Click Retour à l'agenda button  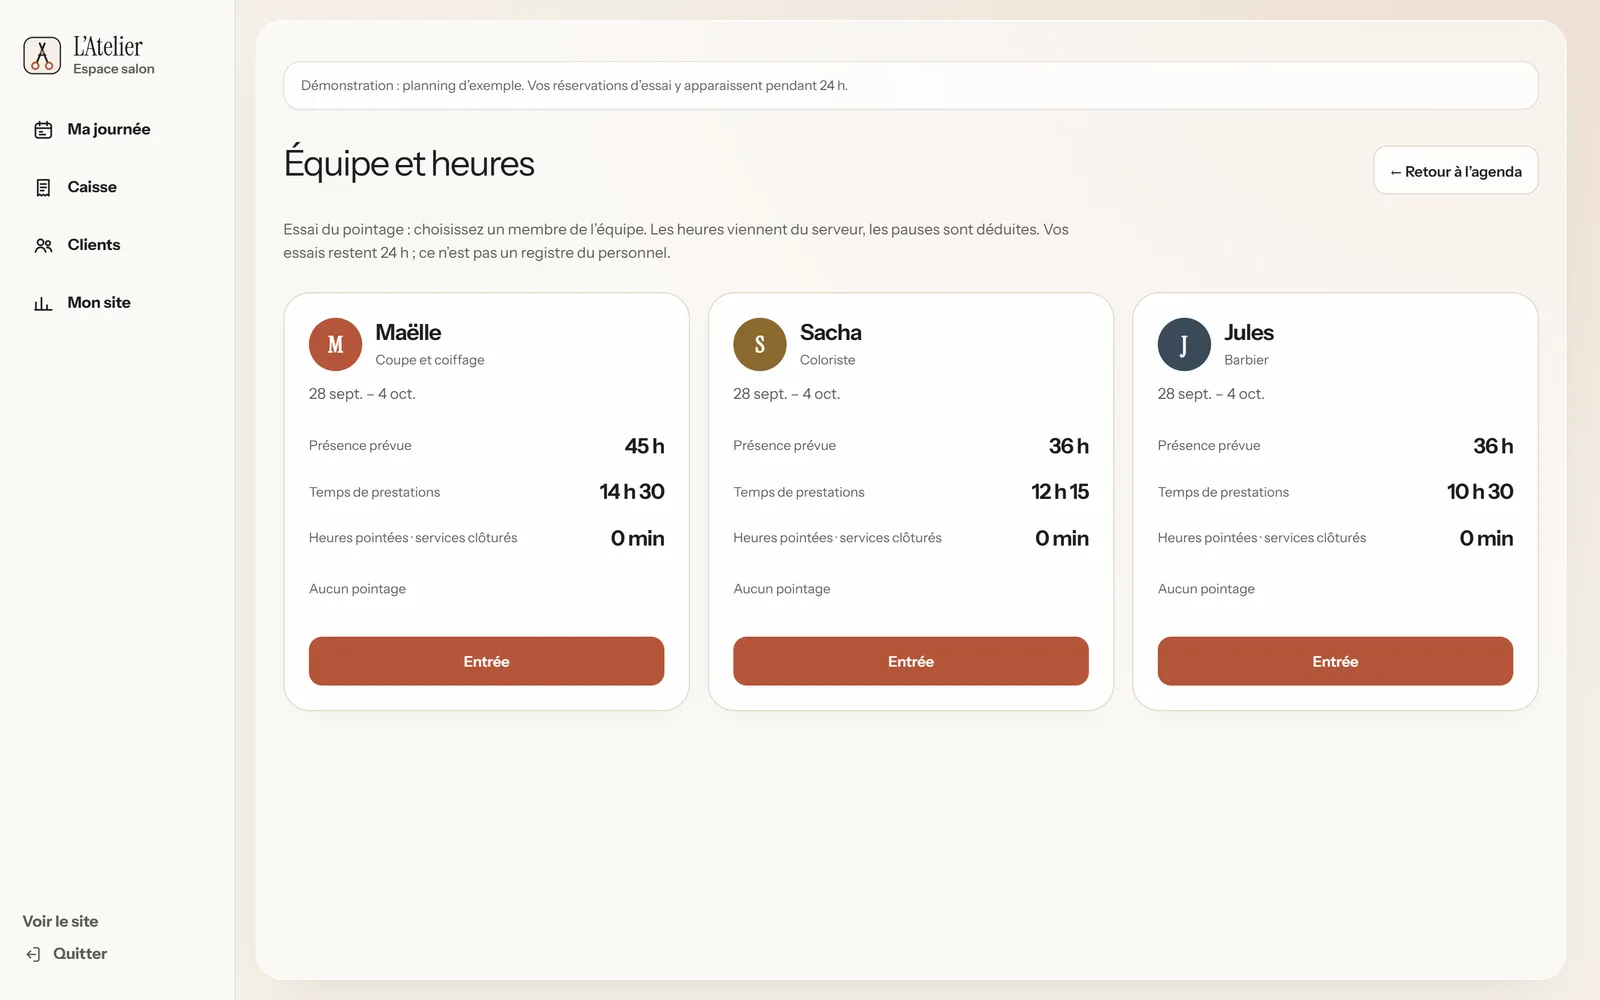(x=1455, y=171)
